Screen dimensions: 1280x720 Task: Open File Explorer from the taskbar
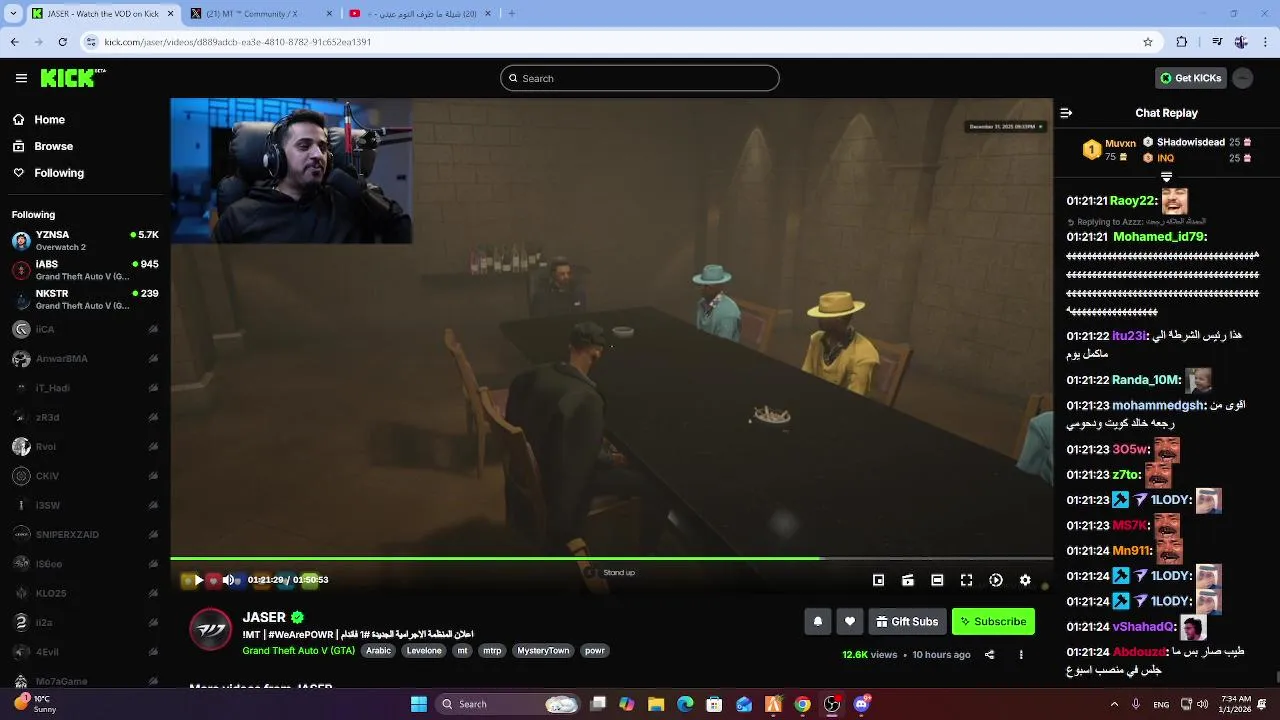(655, 704)
